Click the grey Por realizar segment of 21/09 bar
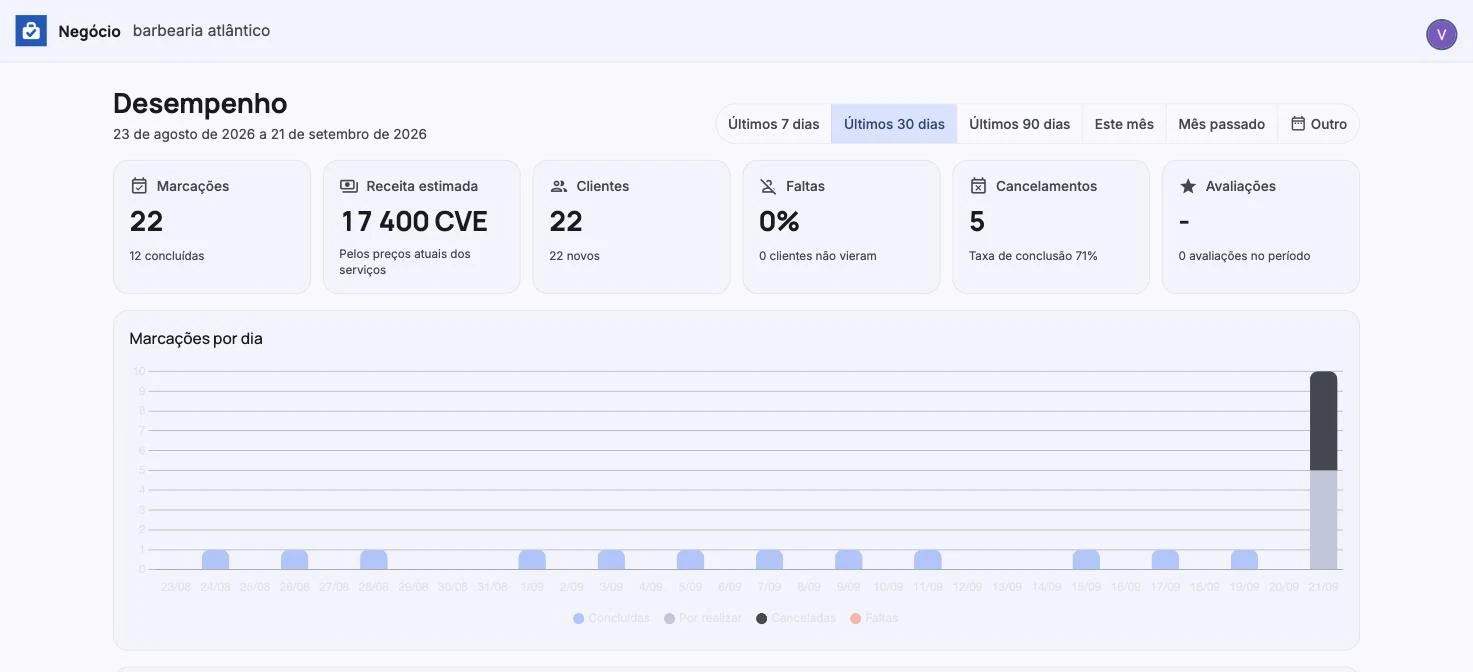The width and height of the screenshot is (1473, 672). coord(1323,520)
